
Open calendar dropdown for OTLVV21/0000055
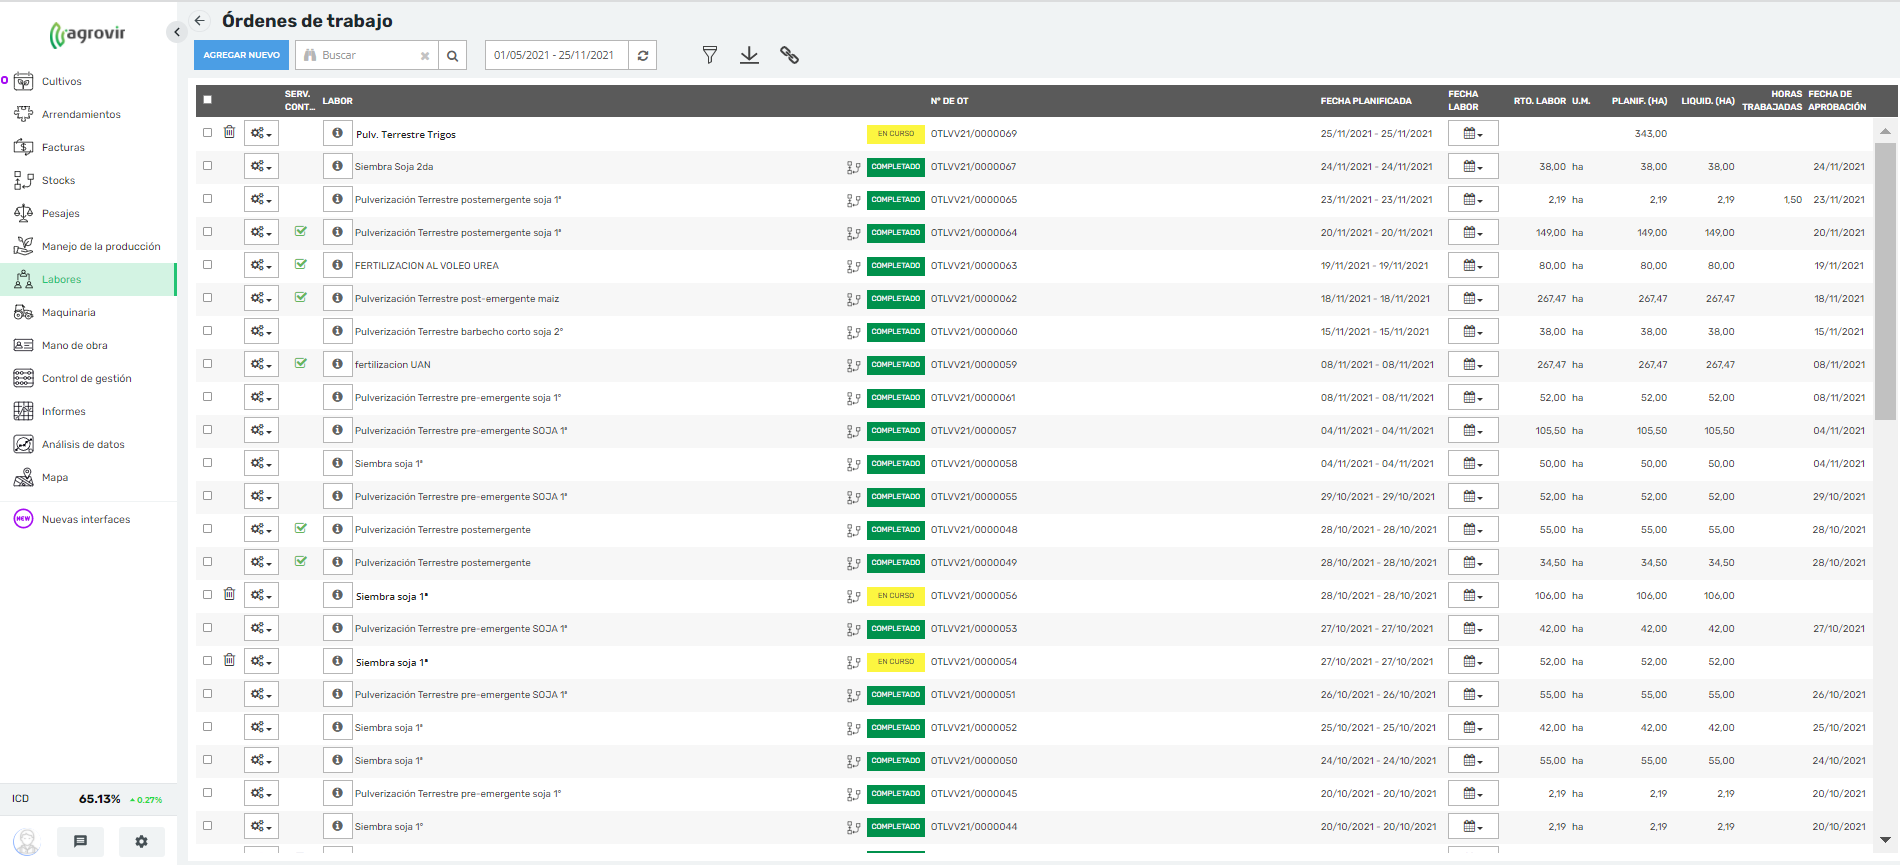[1473, 496]
